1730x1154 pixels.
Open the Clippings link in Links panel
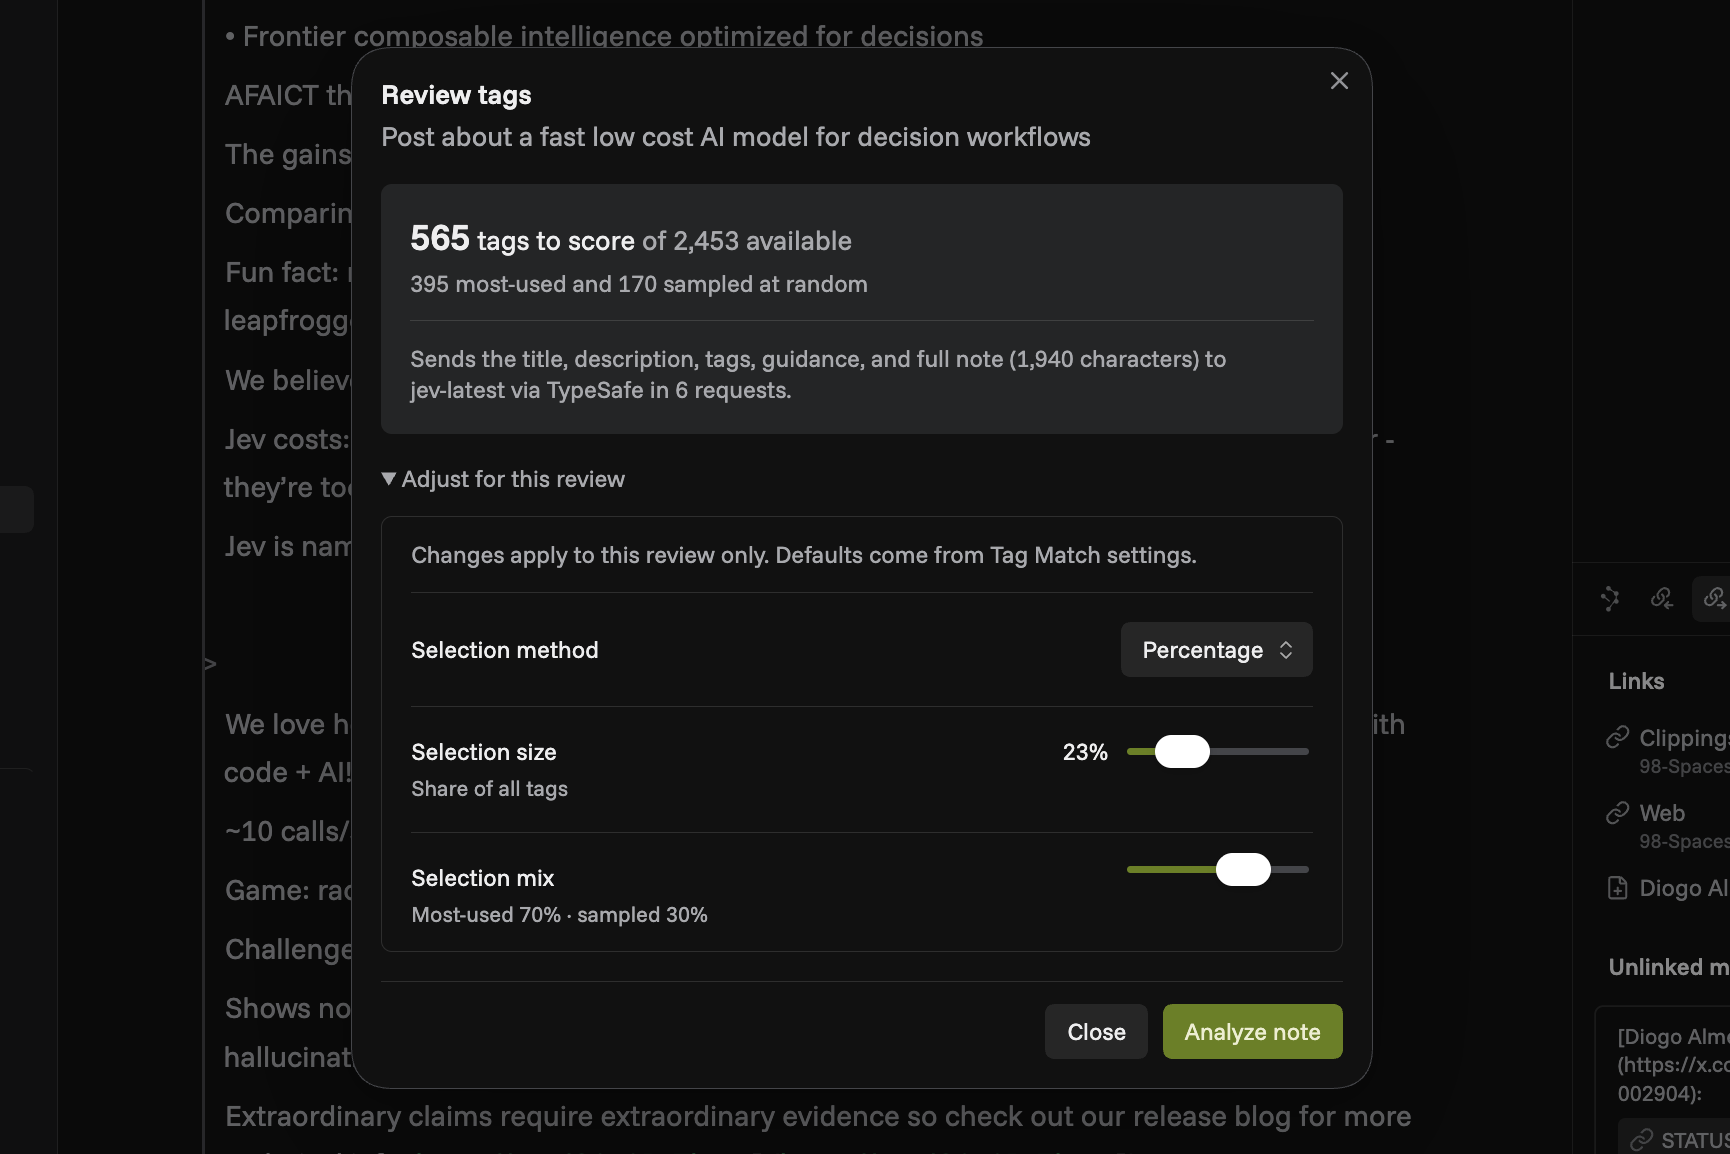[x=1684, y=738]
